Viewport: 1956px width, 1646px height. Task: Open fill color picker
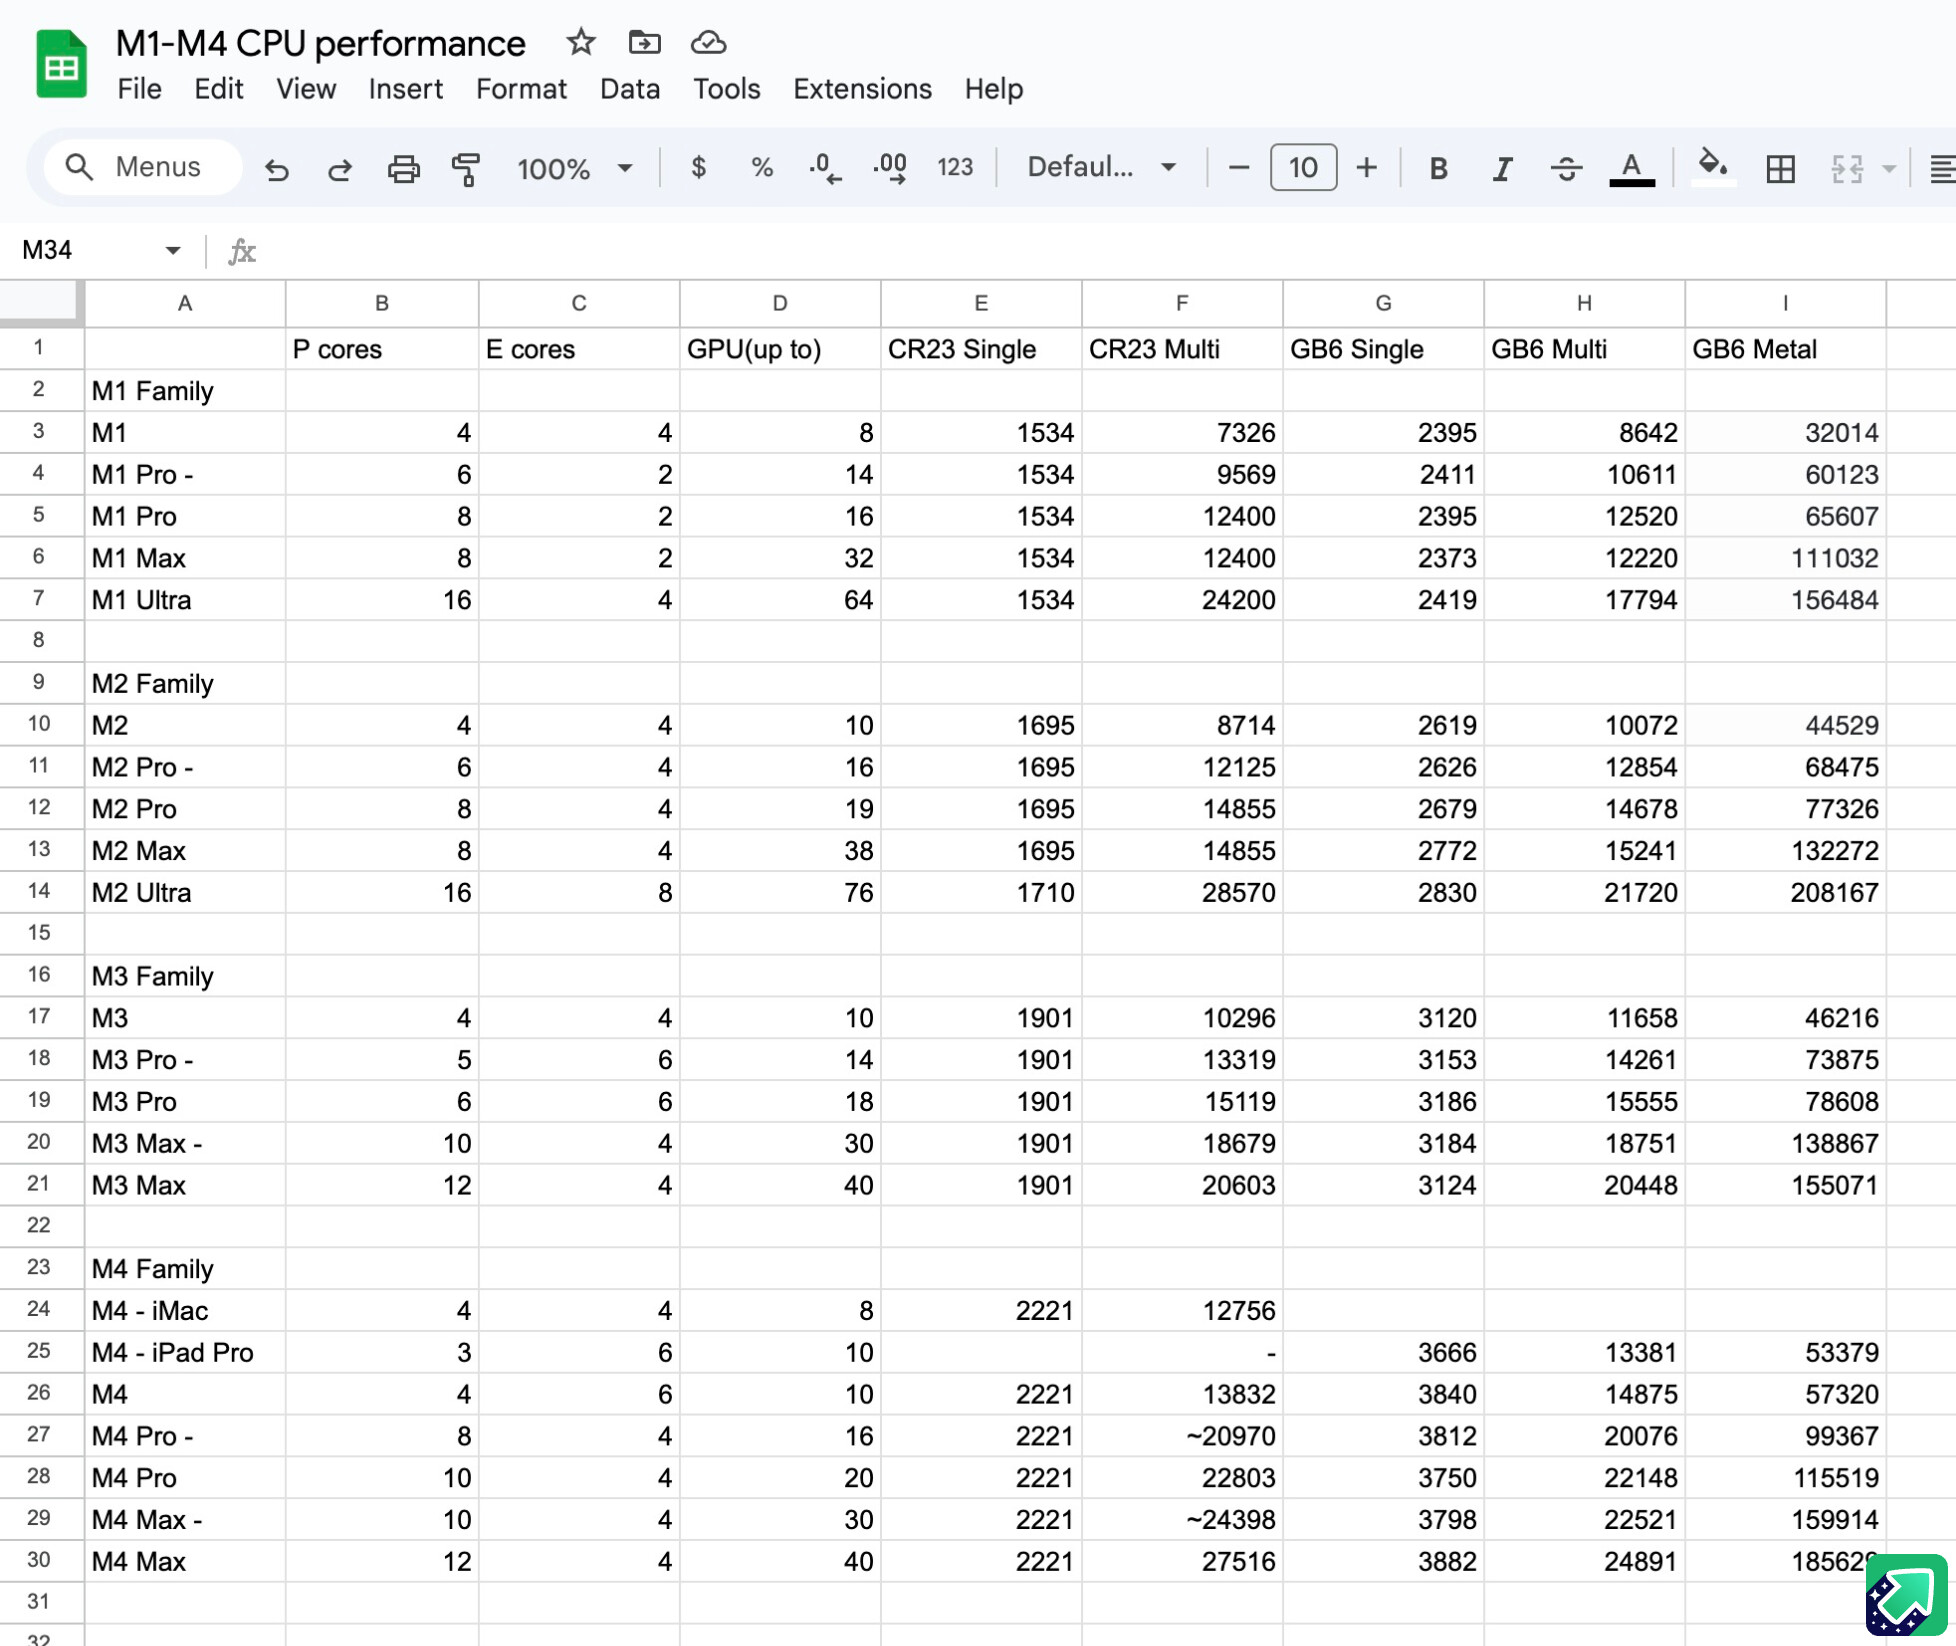coord(1712,166)
